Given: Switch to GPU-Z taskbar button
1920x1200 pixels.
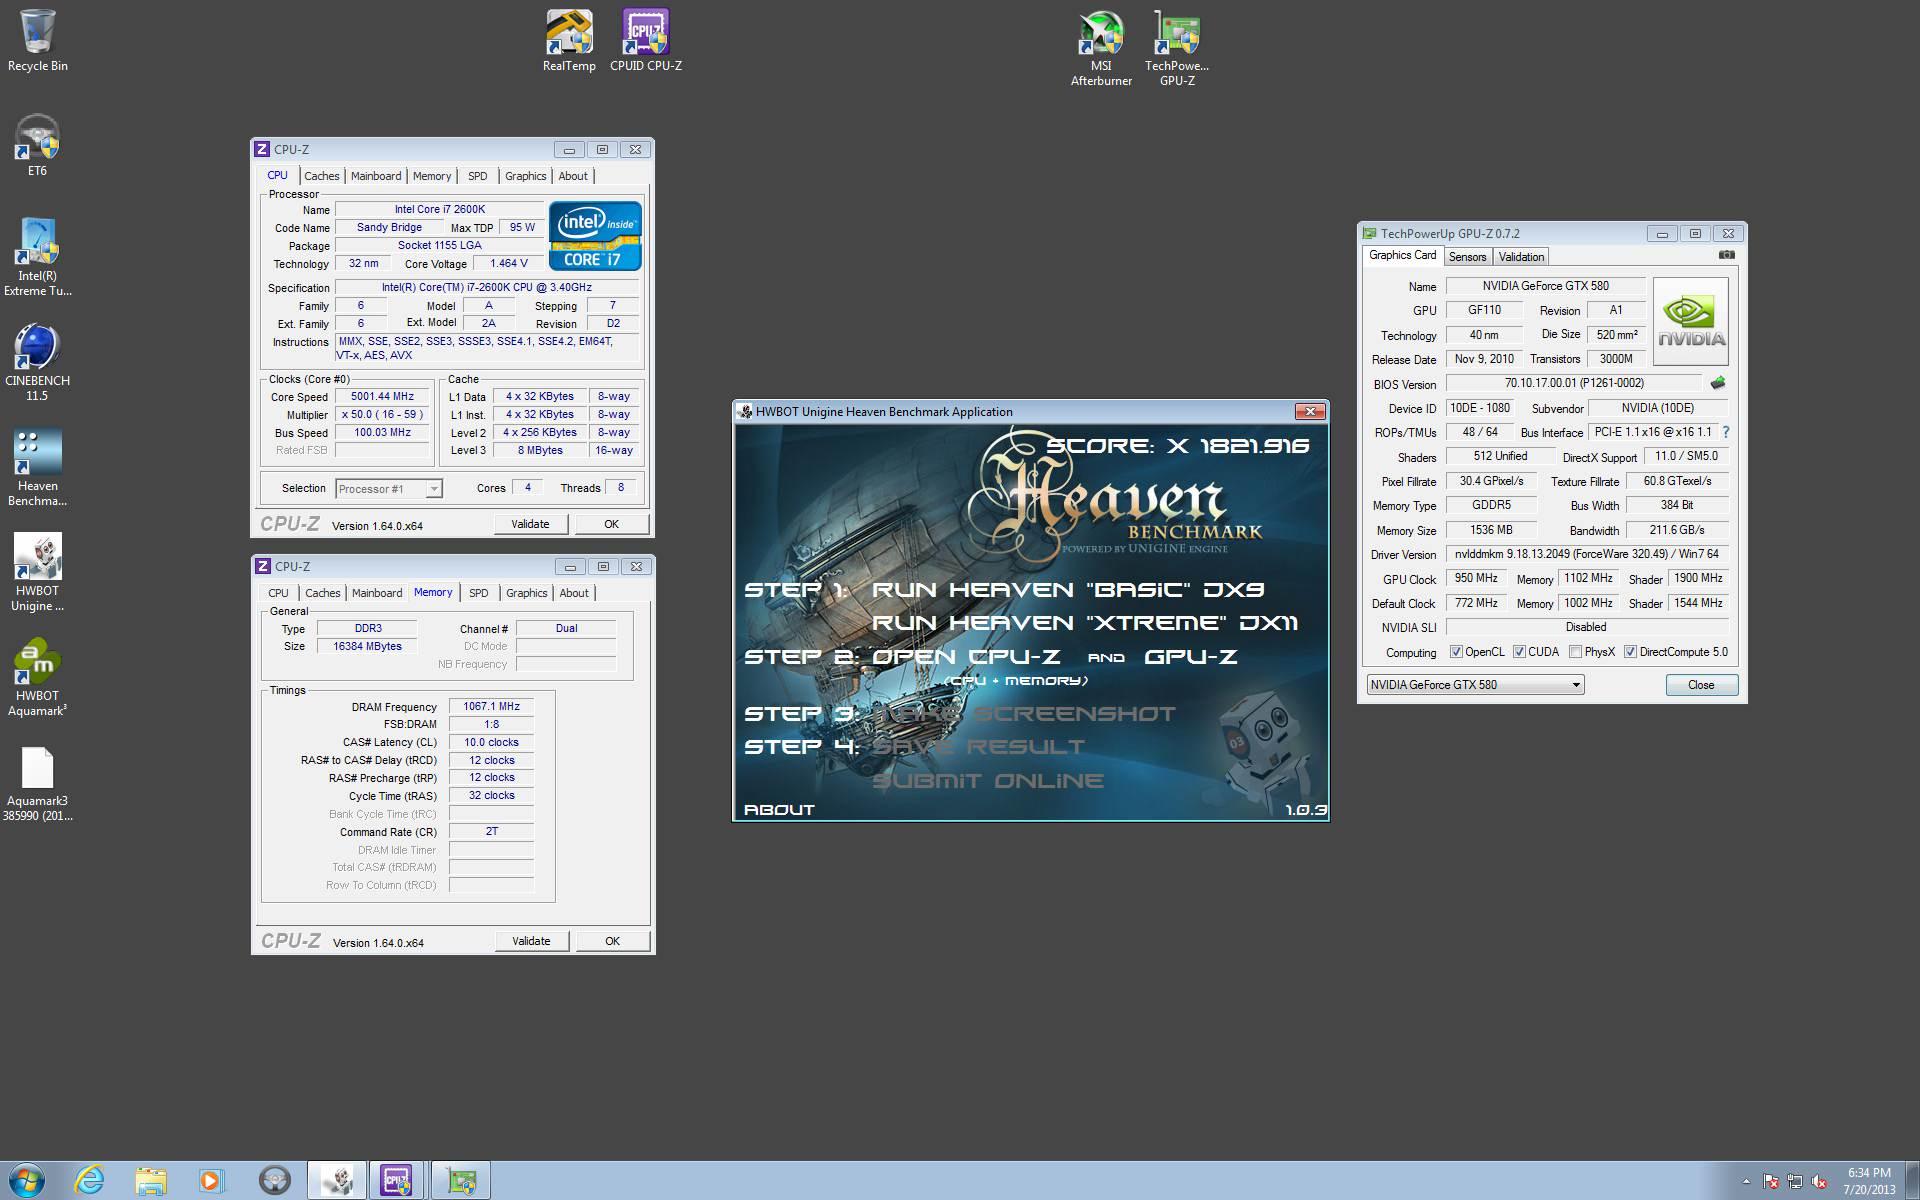Looking at the screenshot, I should click(x=461, y=1181).
